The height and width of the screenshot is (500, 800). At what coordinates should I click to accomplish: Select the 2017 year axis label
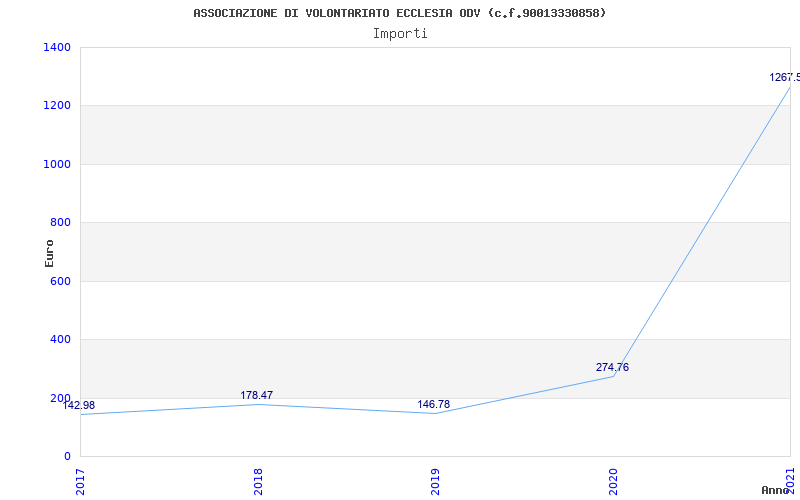(81, 482)
